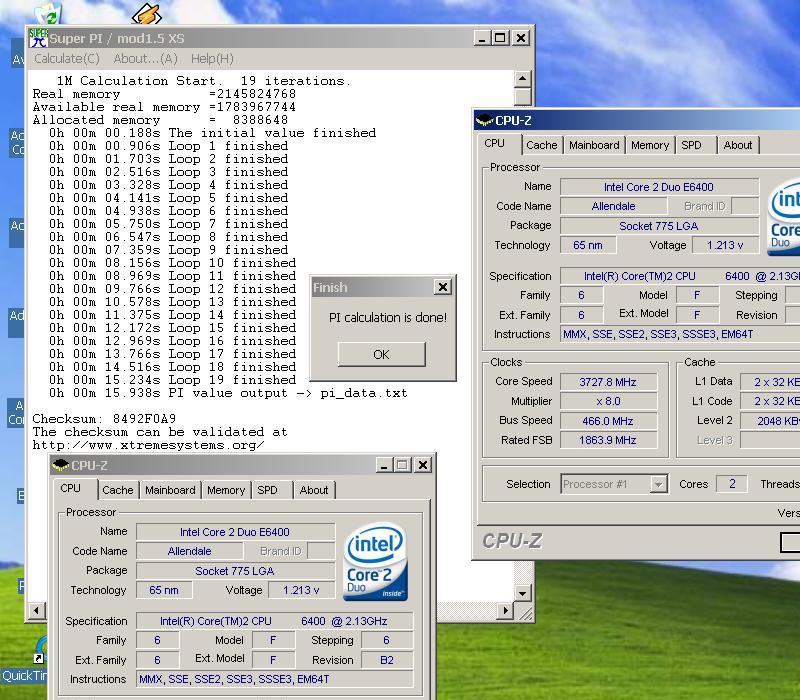
Task: Open the Help(H) menu in Super PI
Action: tap(212, 59)
